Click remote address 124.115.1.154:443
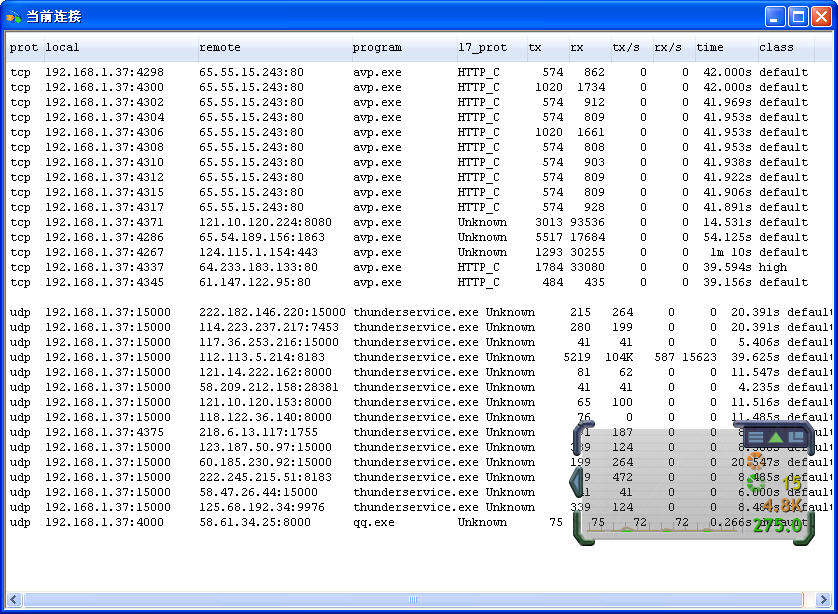The height and width of the screenshot is (614, 838). tap(258, 252)
